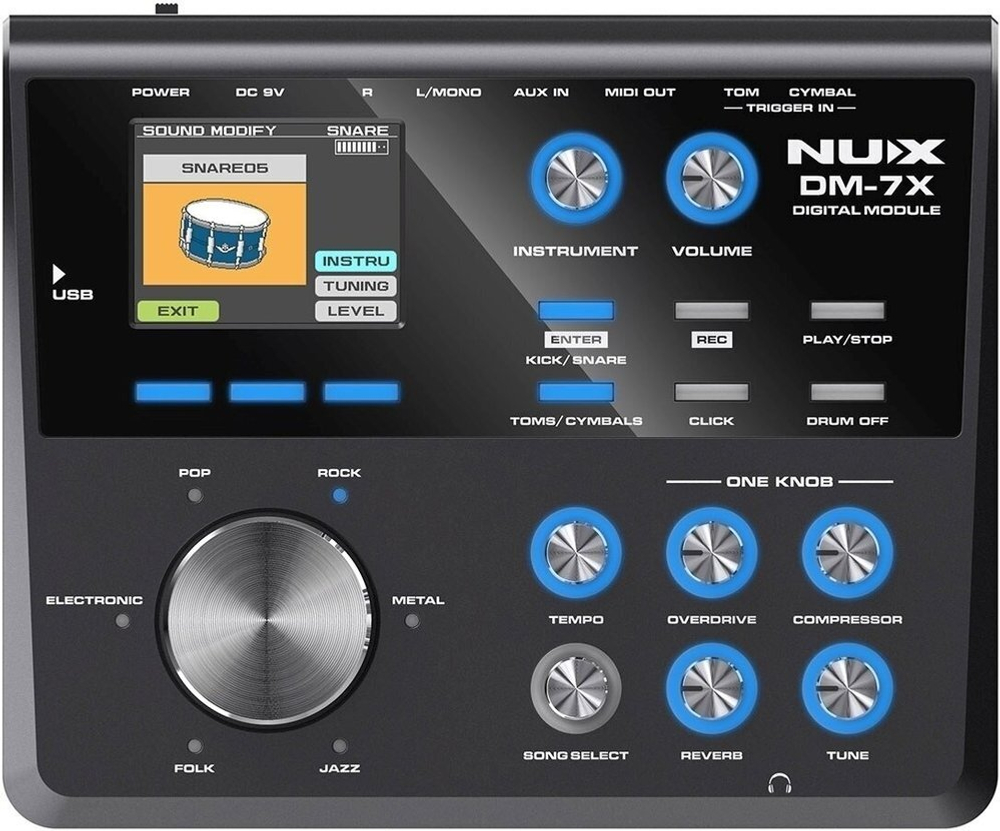Select the METAL kit indicator LED

point(412,621)
